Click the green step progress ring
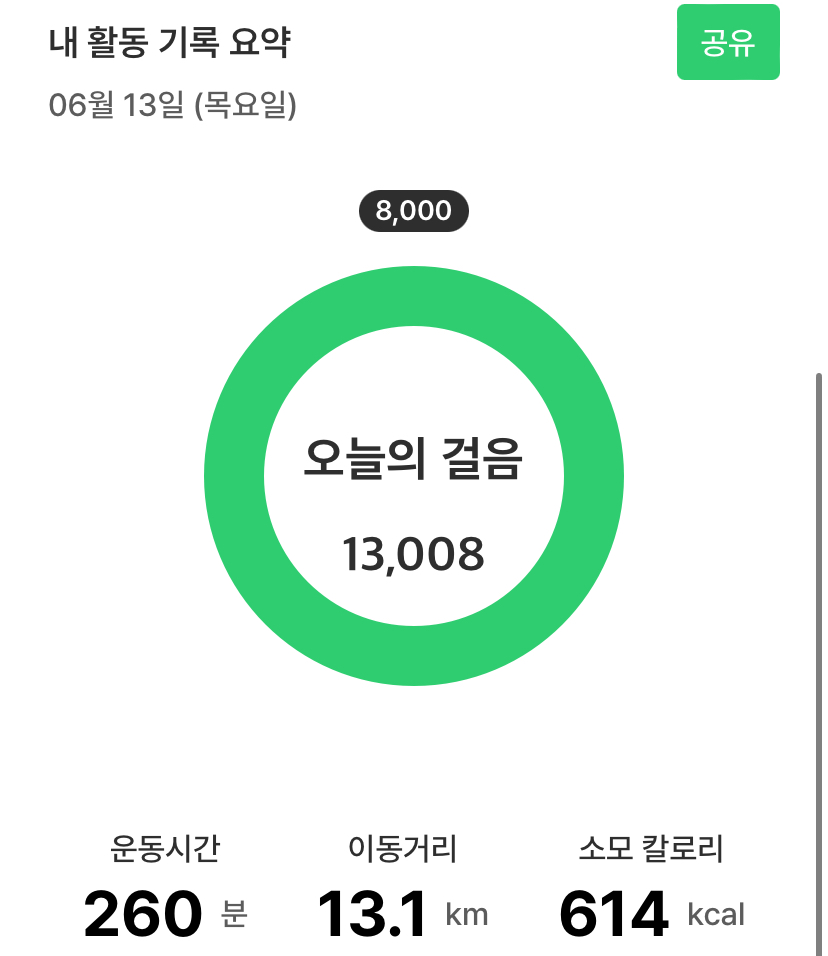The height and width of the screenshot is (956, 828). coord(234,476)
